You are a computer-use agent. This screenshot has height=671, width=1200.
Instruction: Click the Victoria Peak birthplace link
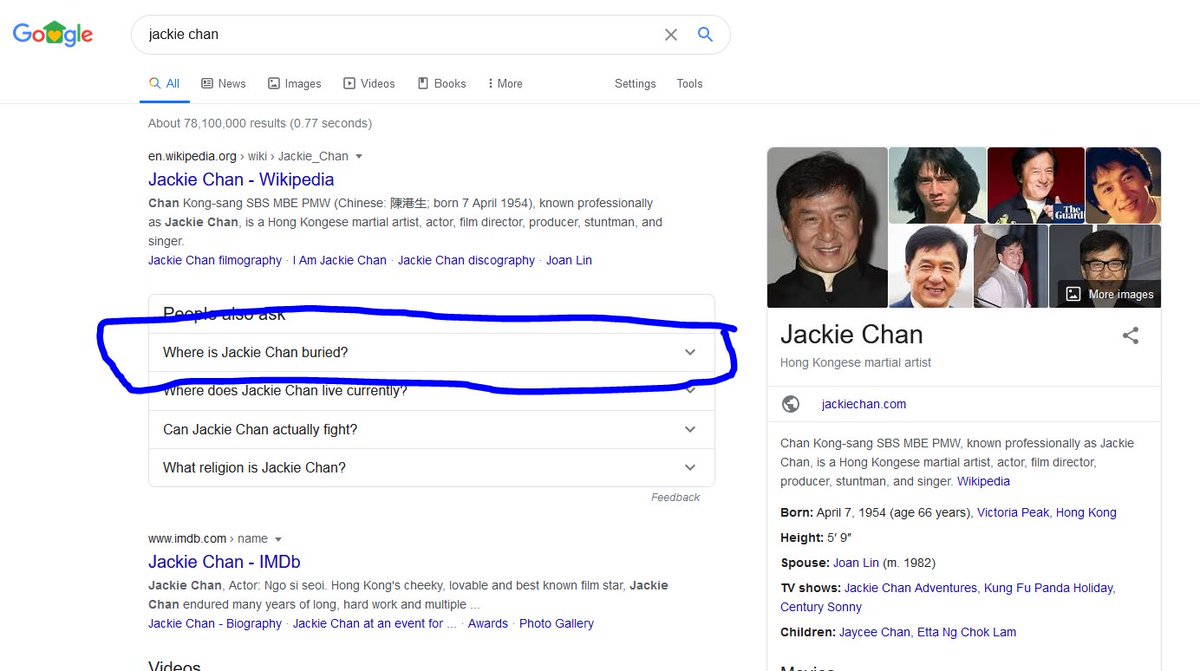tap(1013, 512)
